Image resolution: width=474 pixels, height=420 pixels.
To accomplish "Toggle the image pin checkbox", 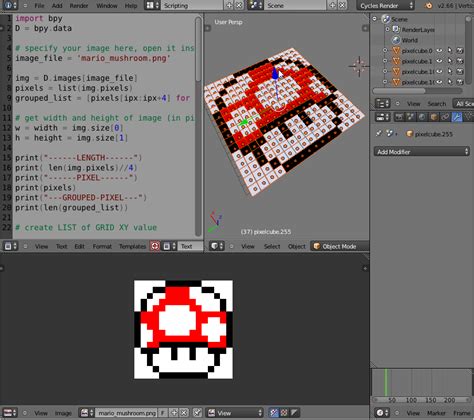I will point(197,413).
